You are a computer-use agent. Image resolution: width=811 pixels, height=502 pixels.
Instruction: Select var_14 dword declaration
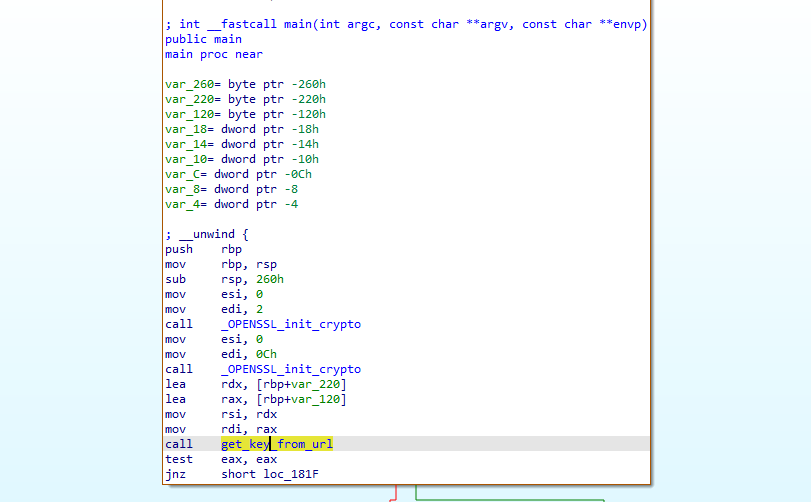coord(242,144)
